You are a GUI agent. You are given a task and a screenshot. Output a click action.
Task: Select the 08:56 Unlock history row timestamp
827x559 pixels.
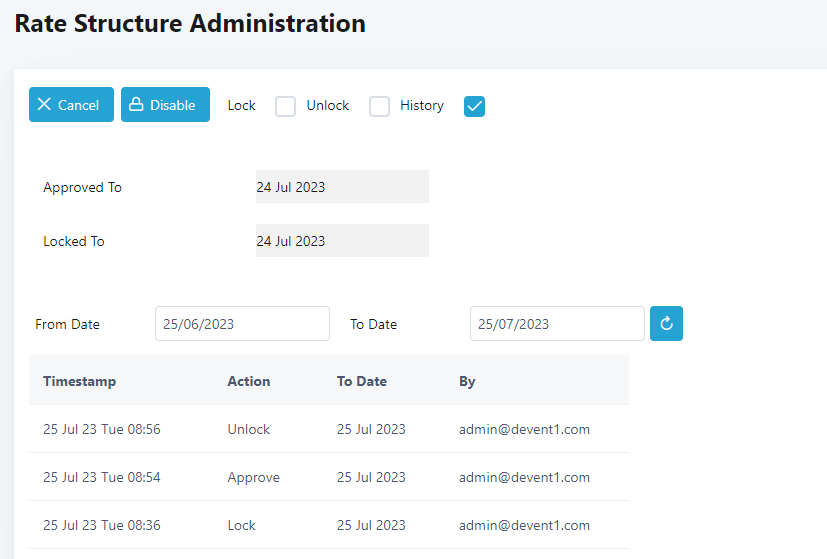(x=101, y=429)
